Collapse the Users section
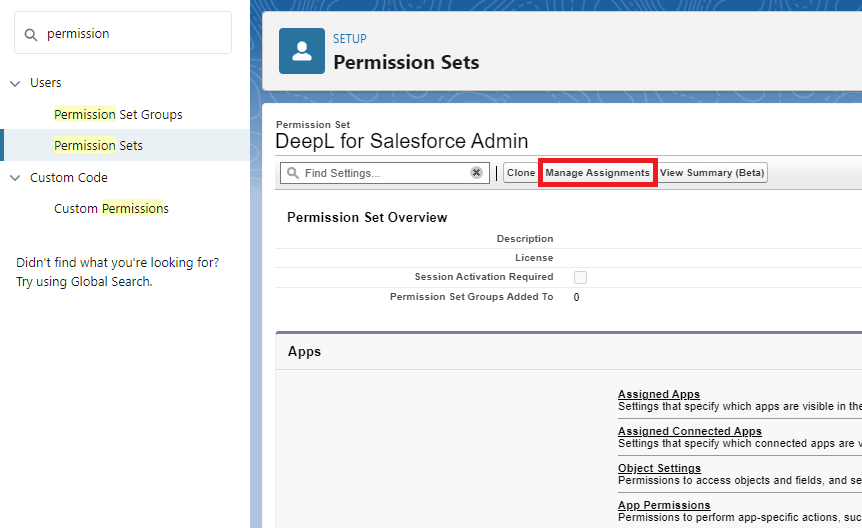862x528 pixels. (15, 83)
